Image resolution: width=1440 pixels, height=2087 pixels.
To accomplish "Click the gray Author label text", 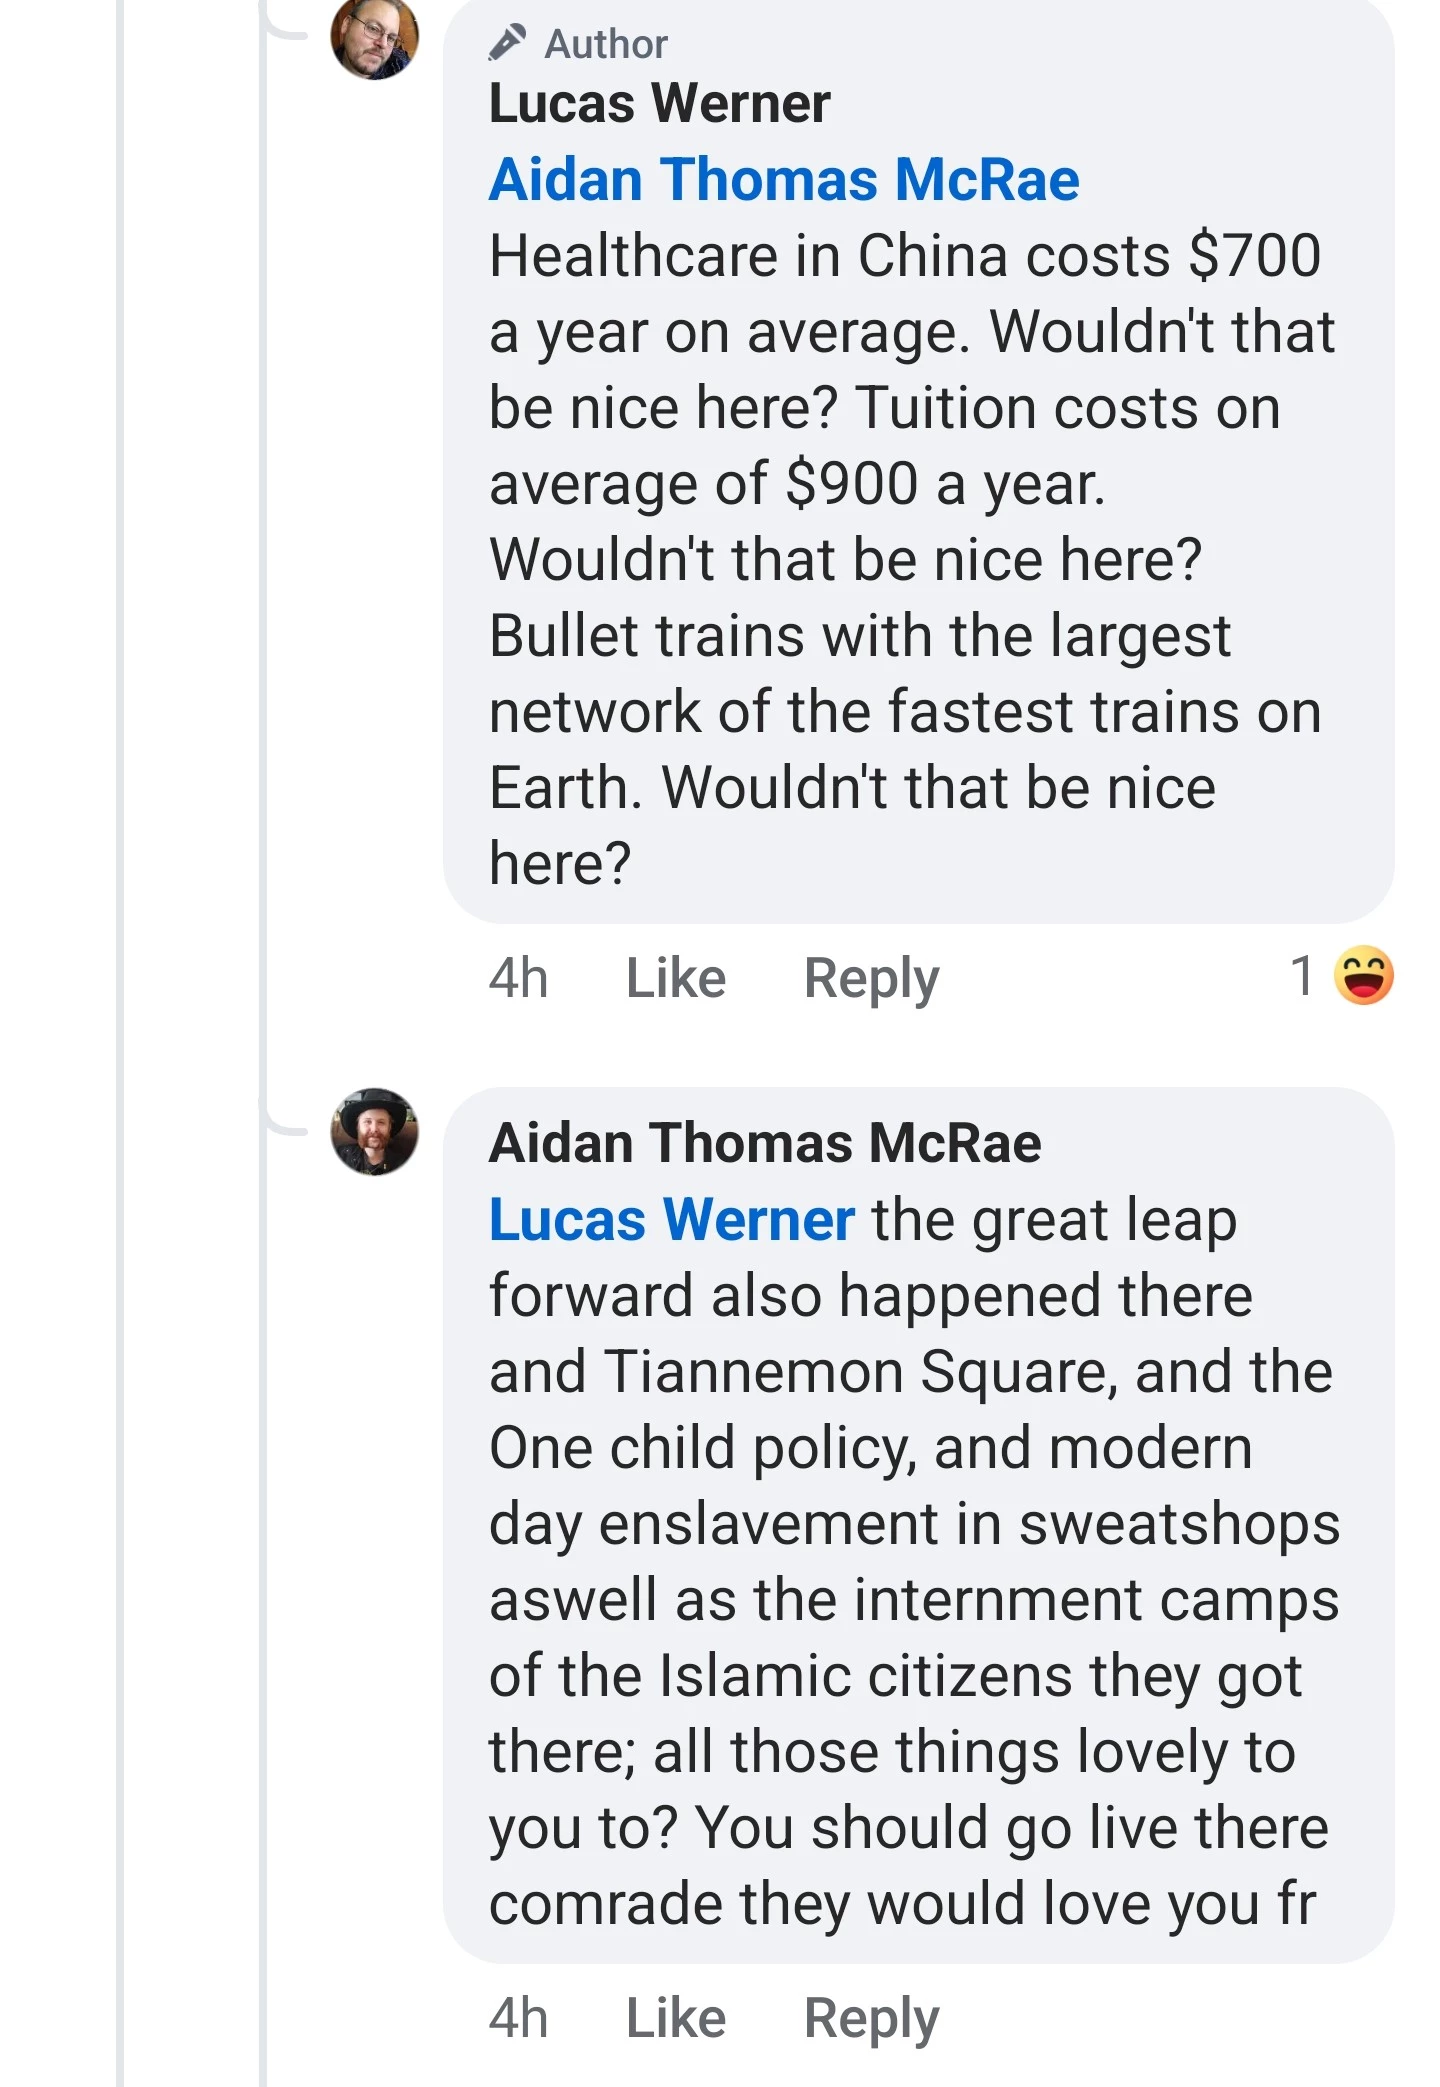I will (606, 44).
